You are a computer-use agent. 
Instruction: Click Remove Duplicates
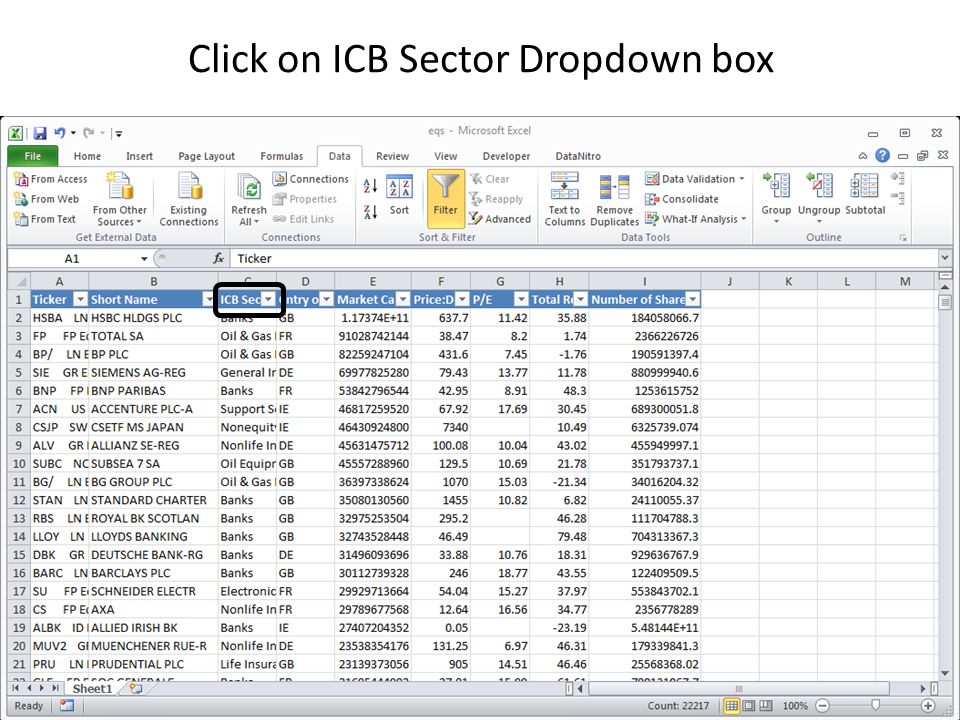point(614,200)
